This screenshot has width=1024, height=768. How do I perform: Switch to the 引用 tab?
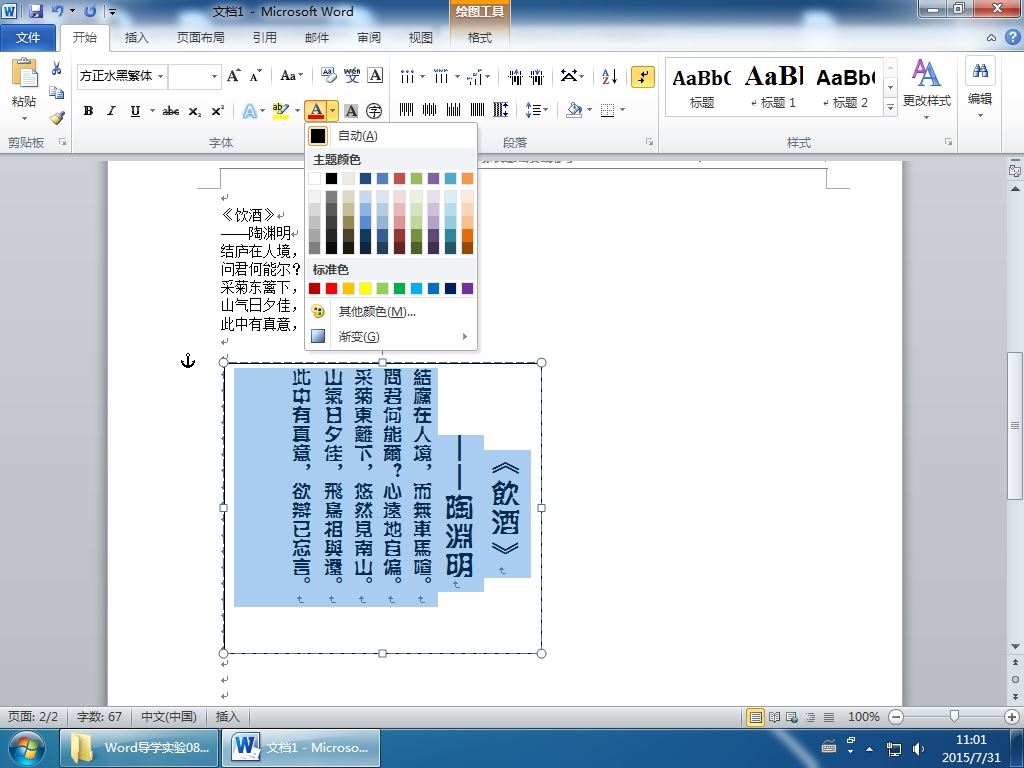(264, 38)
